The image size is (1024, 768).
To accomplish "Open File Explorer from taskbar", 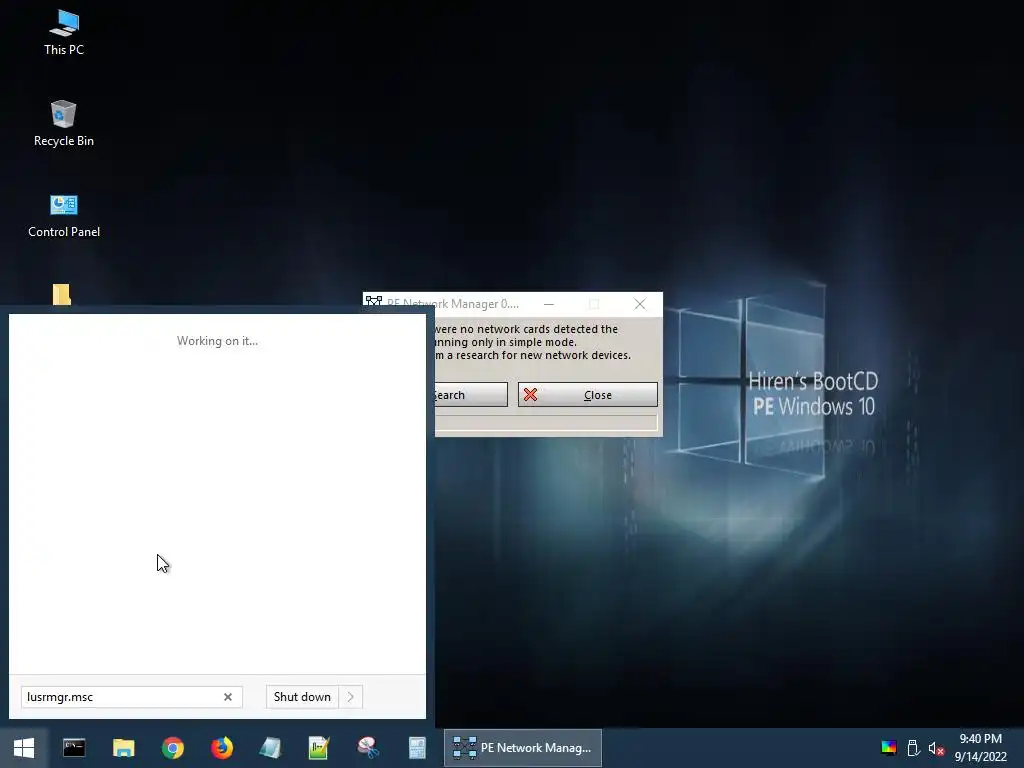I will 123,748.
